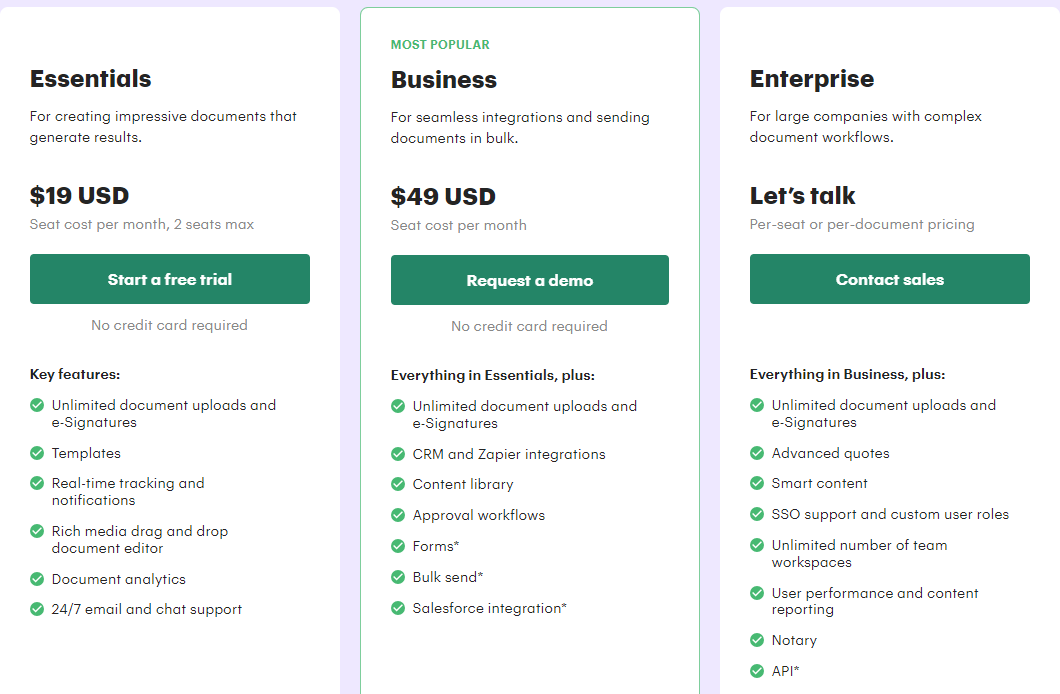Click the 'Request a demo' button
The image size is (1060, 694).
(529, 279)
